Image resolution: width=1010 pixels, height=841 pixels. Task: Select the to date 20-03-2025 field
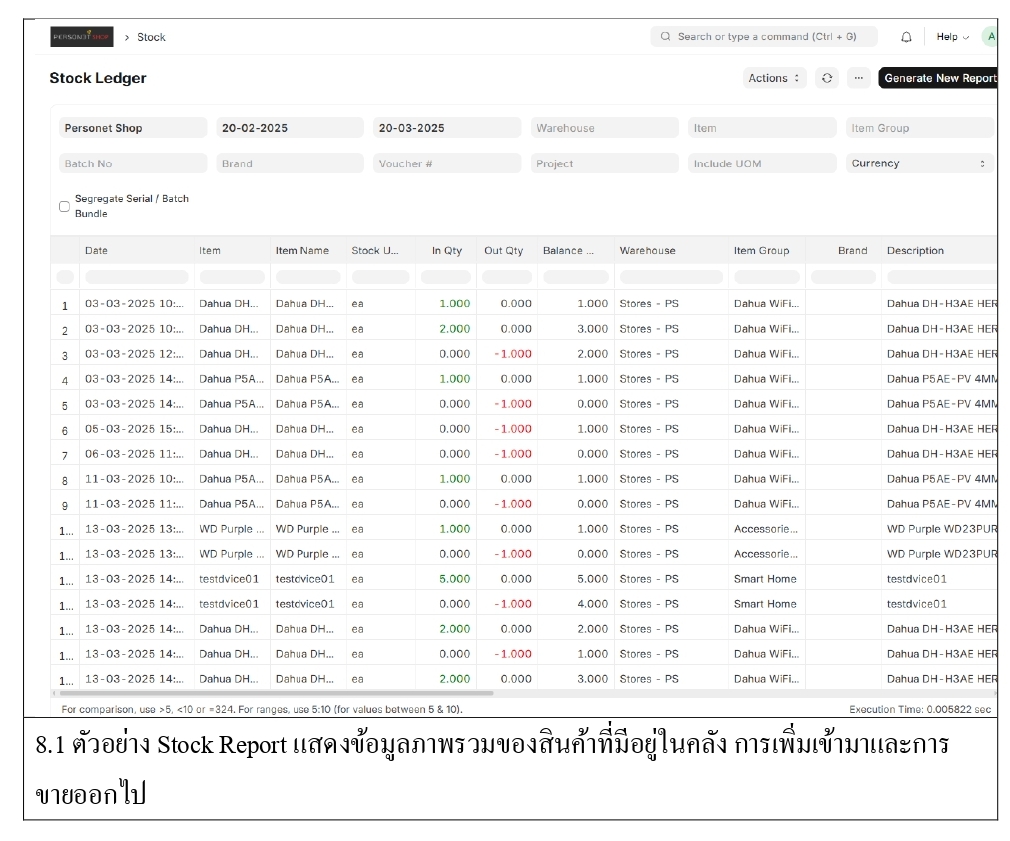[x=447, y=128]
